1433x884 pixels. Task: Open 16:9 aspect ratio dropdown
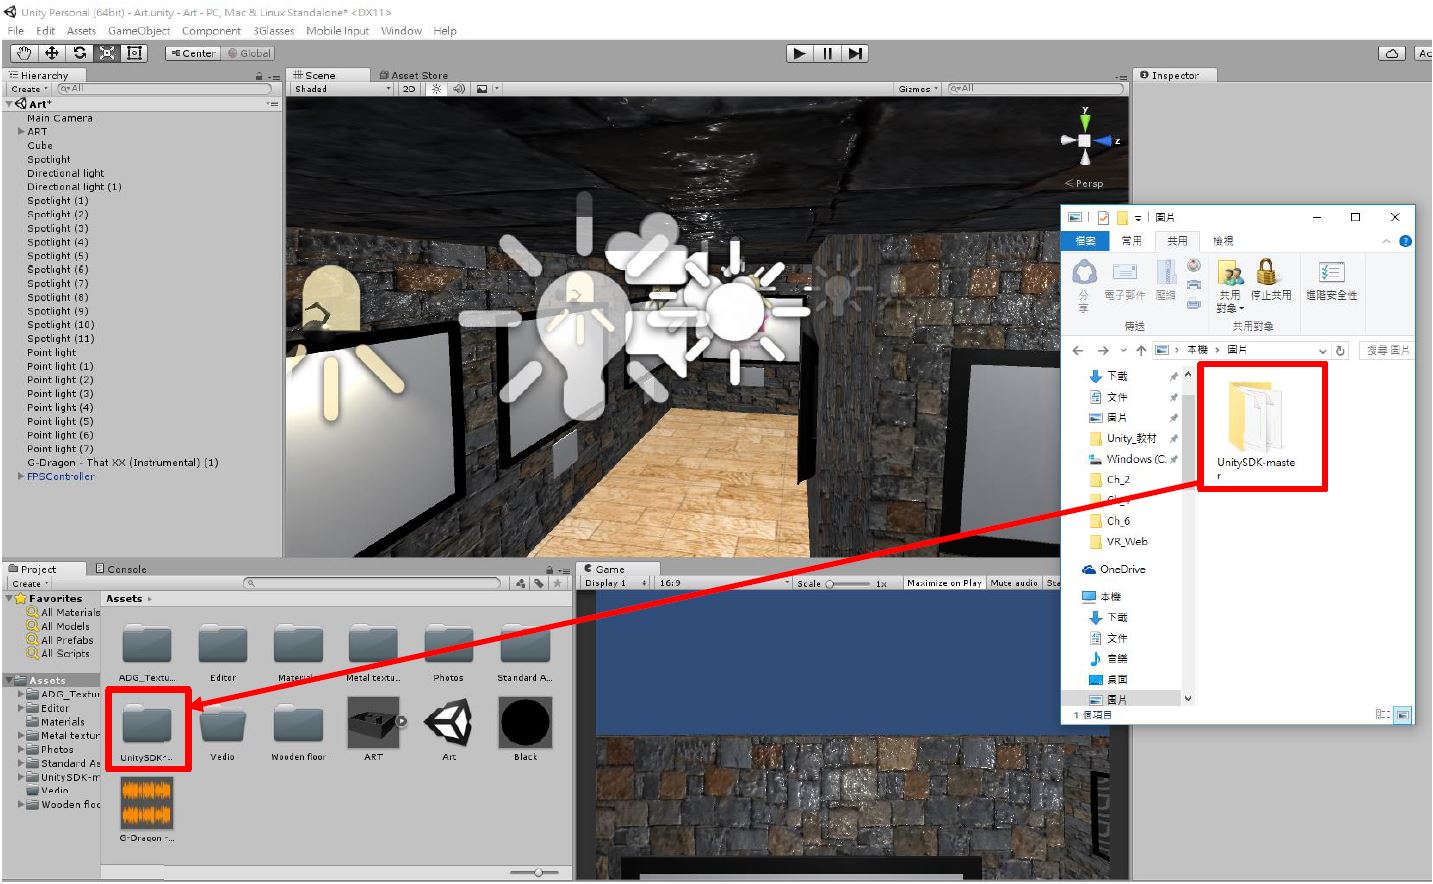tap(723, 583)
